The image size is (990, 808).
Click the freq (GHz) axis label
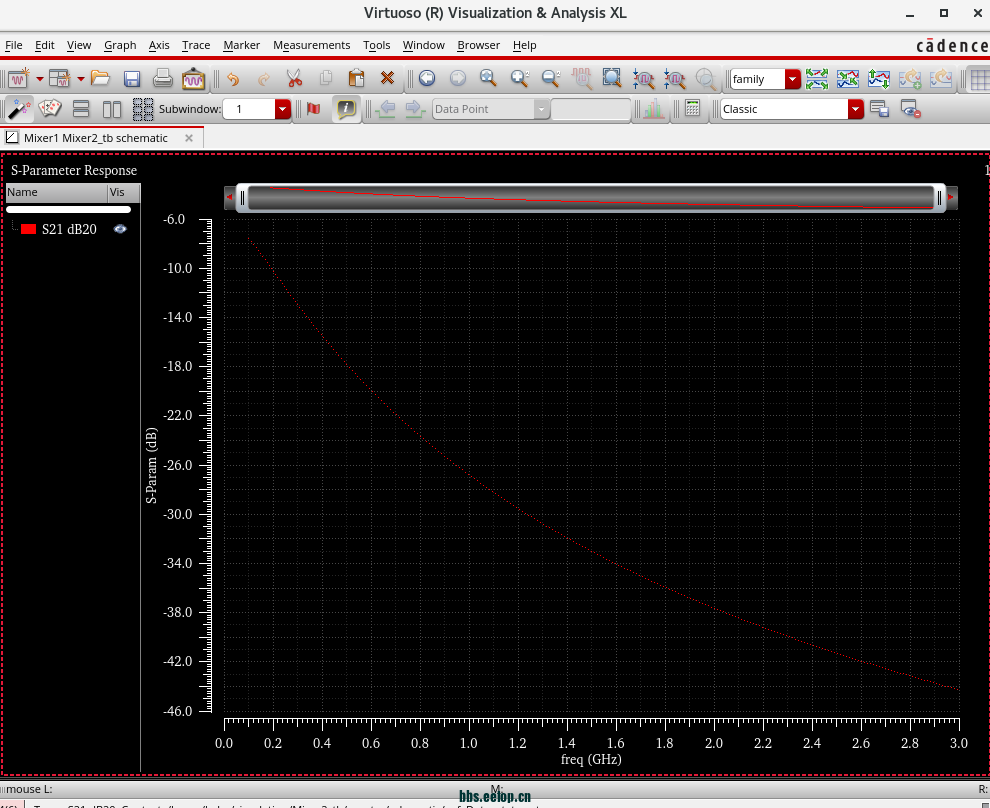(x=591, y=759)
